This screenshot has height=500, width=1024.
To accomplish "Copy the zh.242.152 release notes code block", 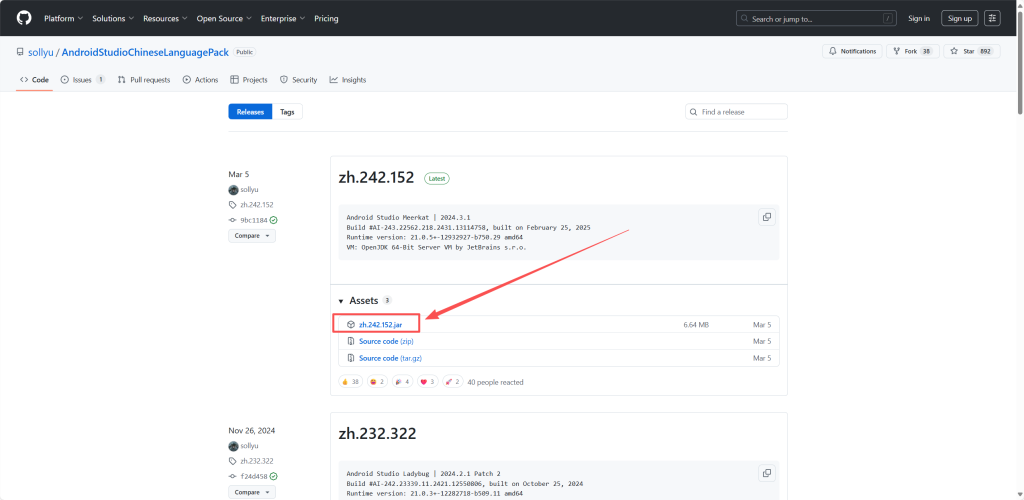I will click(767, 217).
